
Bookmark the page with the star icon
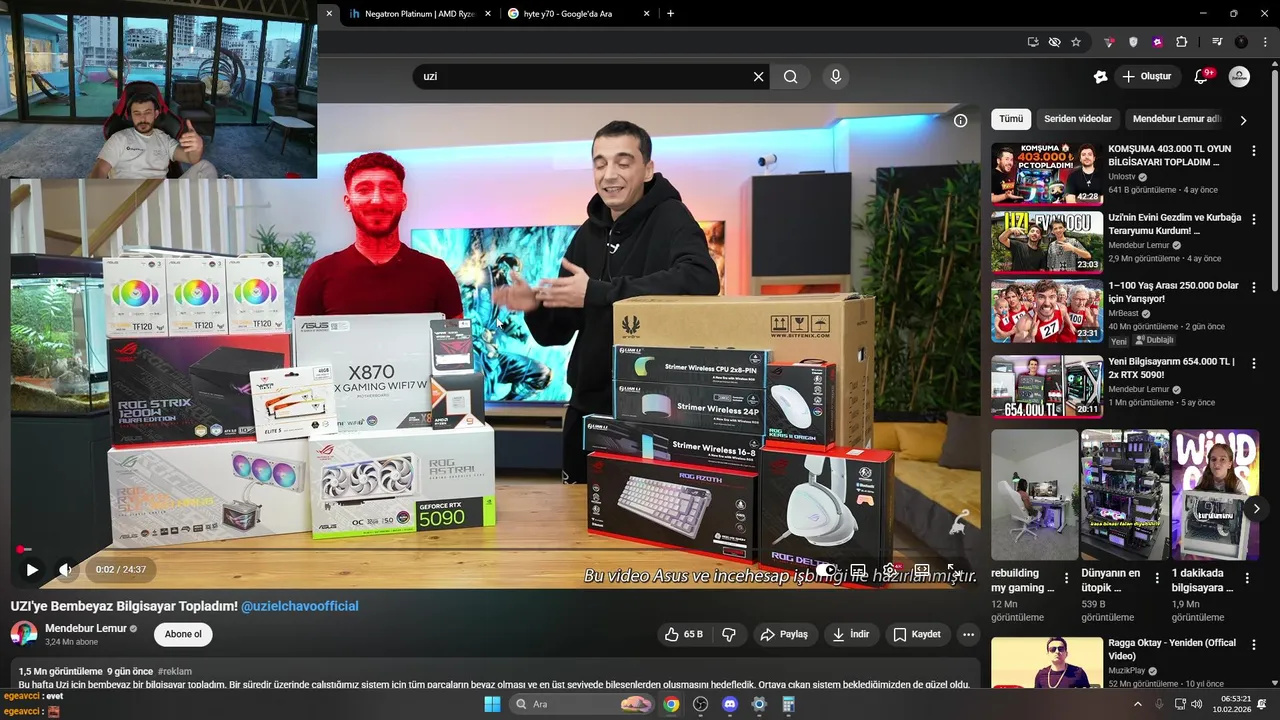pyautogui.click(x=1076, y=42)
